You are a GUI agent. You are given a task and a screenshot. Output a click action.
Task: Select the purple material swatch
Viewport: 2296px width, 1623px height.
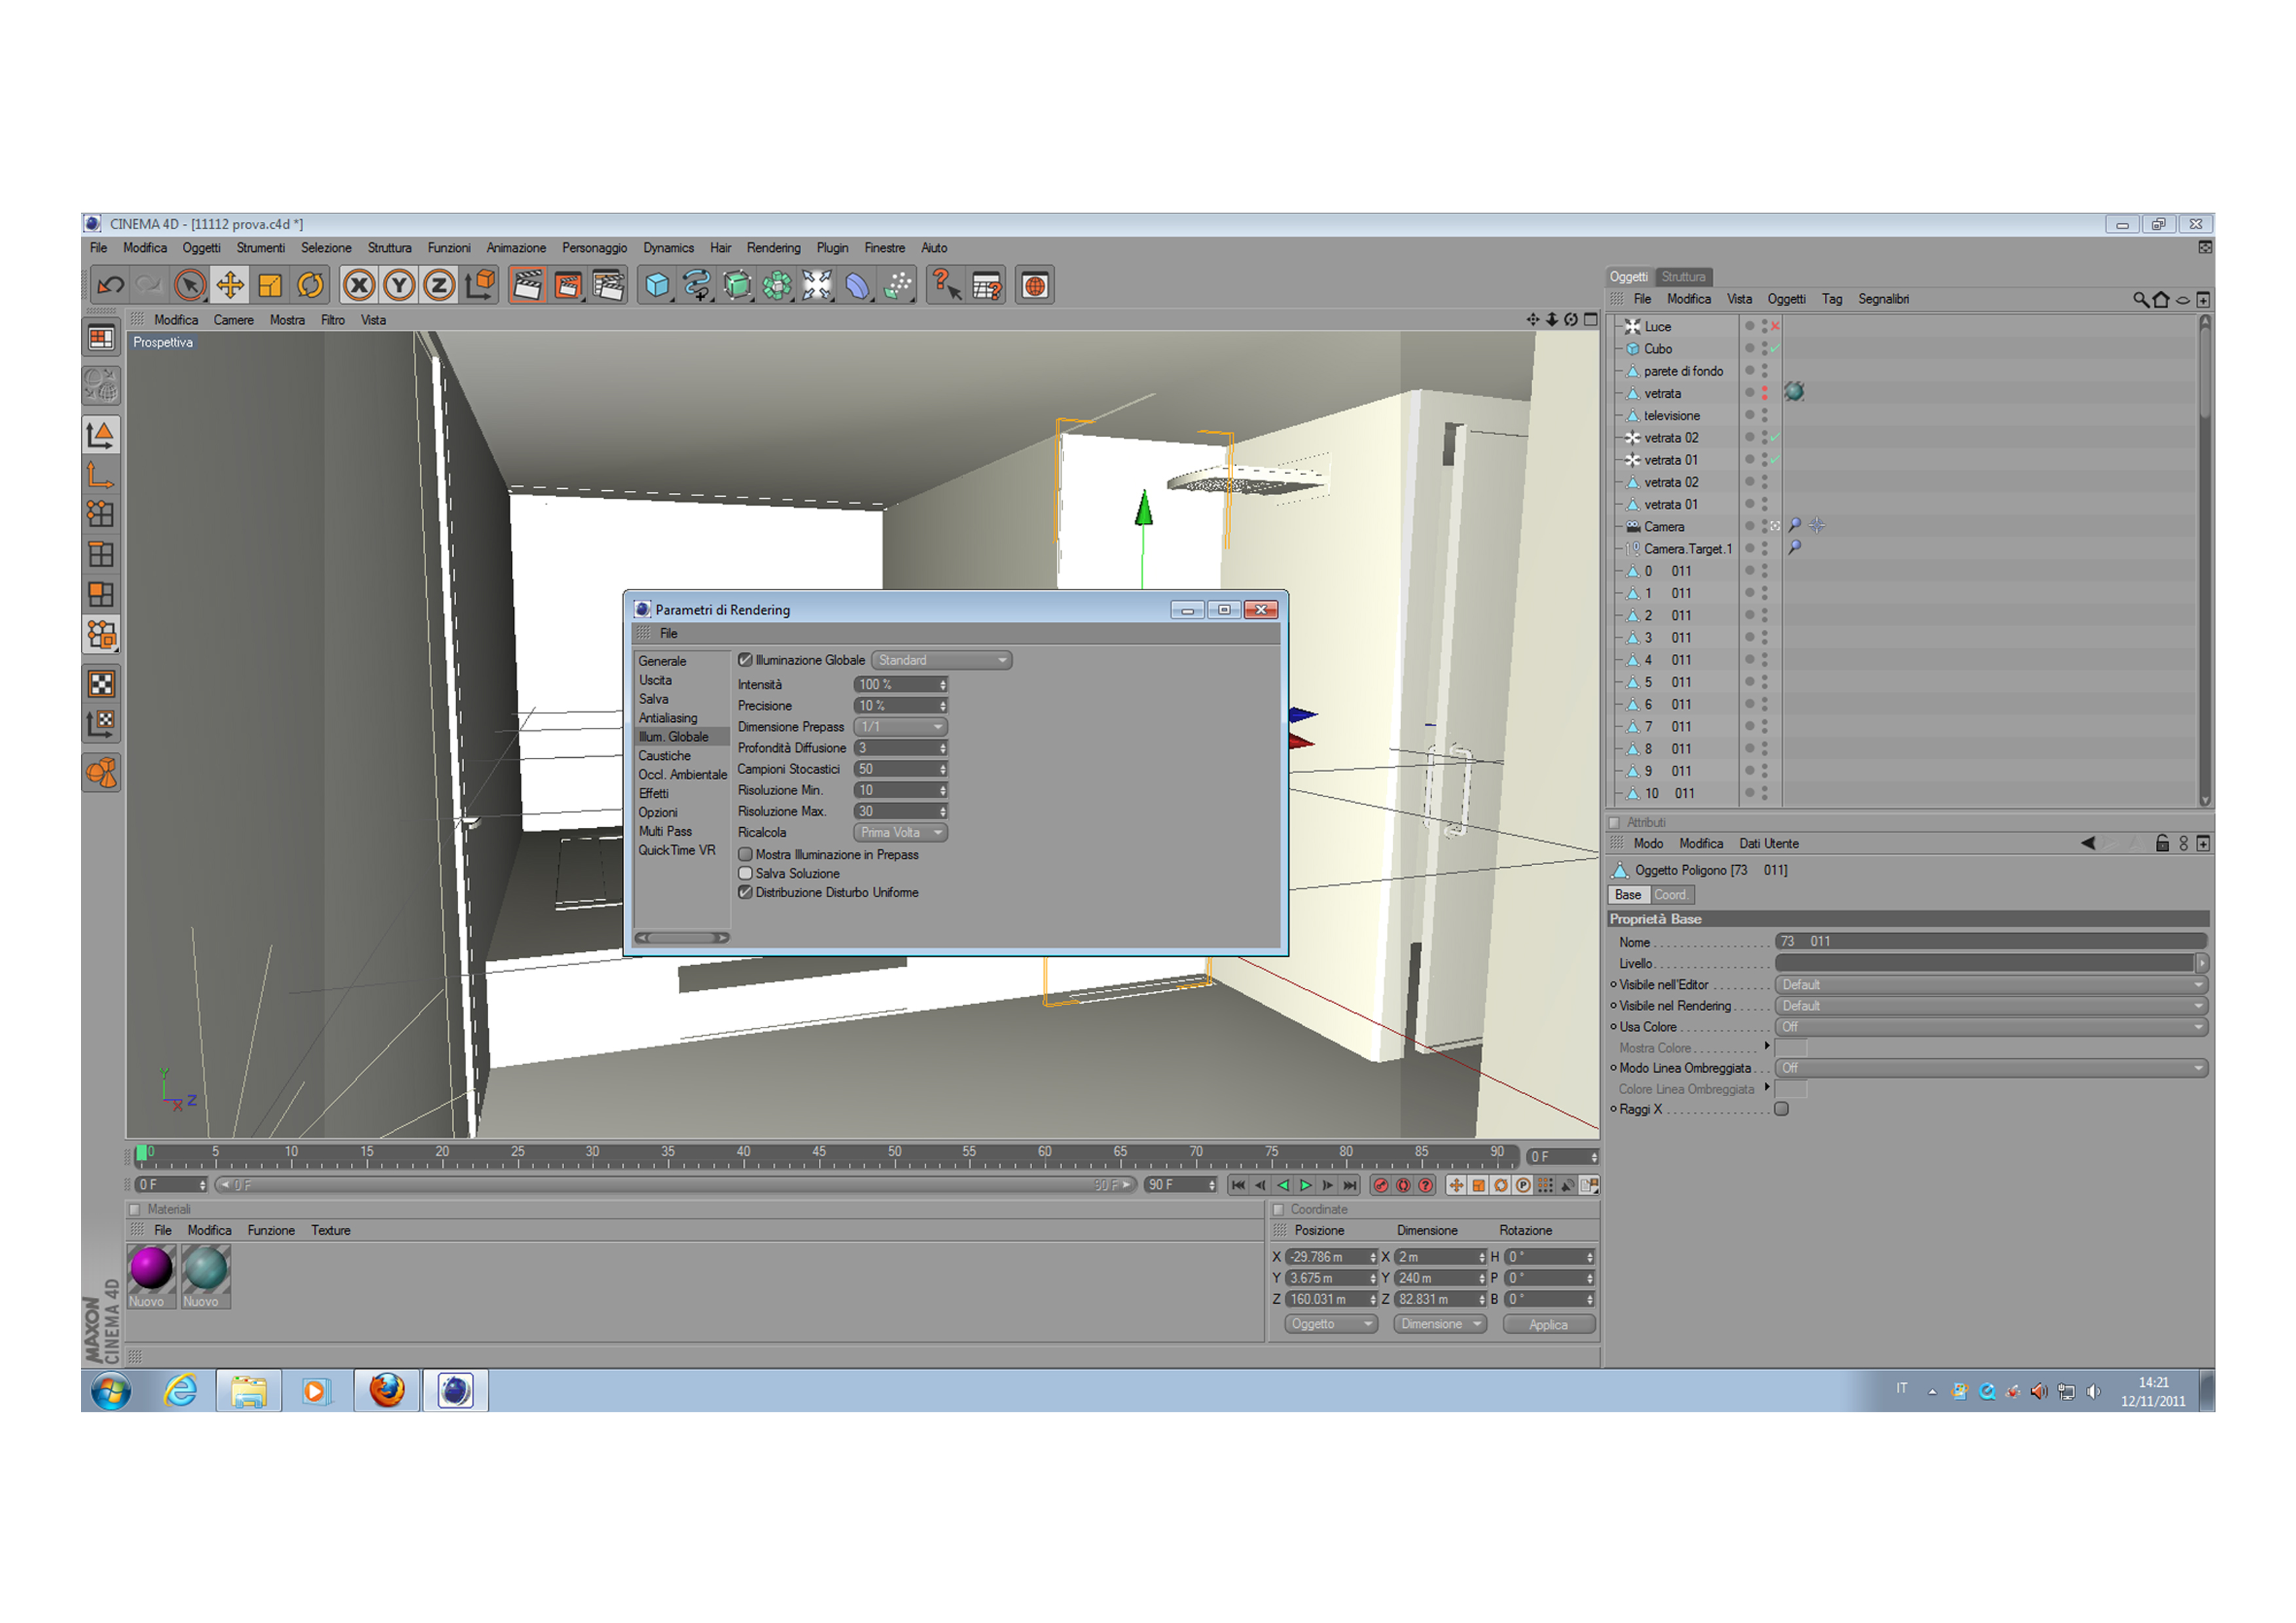coord(151,1268)
